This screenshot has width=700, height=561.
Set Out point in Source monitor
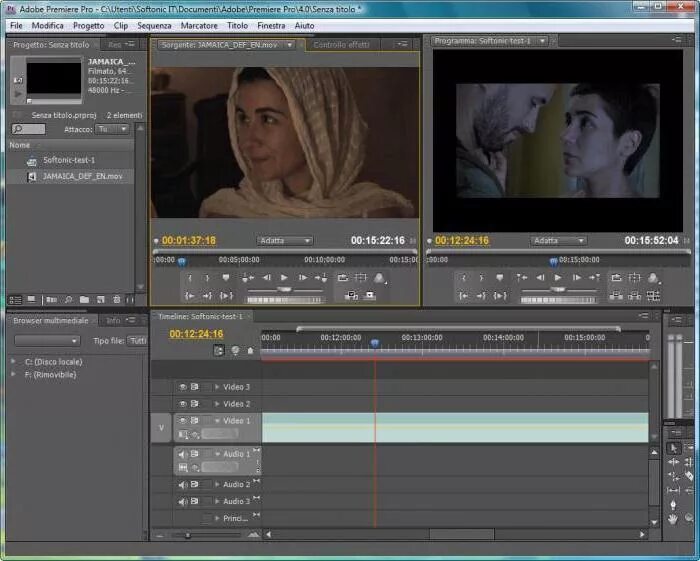[207, 278]
